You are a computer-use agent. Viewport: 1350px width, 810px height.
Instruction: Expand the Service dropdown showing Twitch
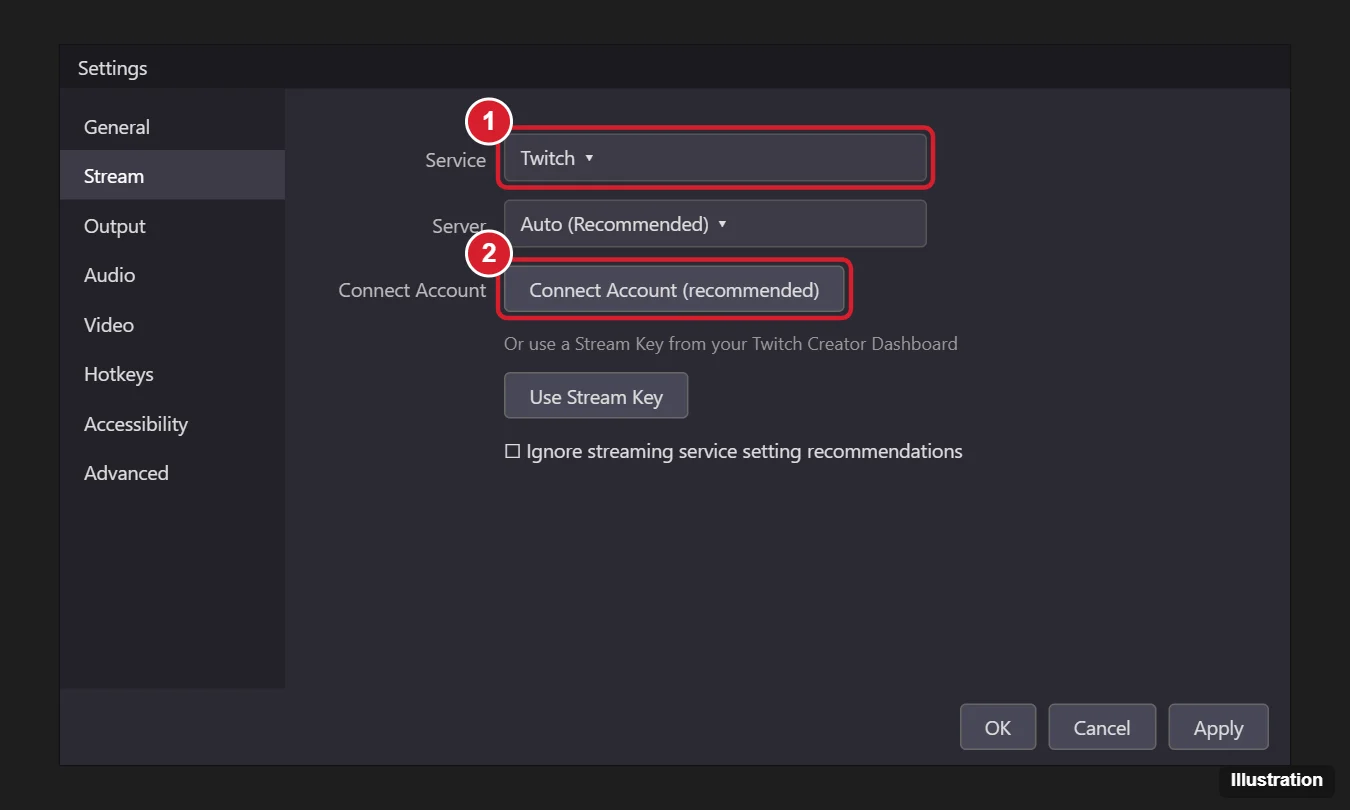coord(715,158)
